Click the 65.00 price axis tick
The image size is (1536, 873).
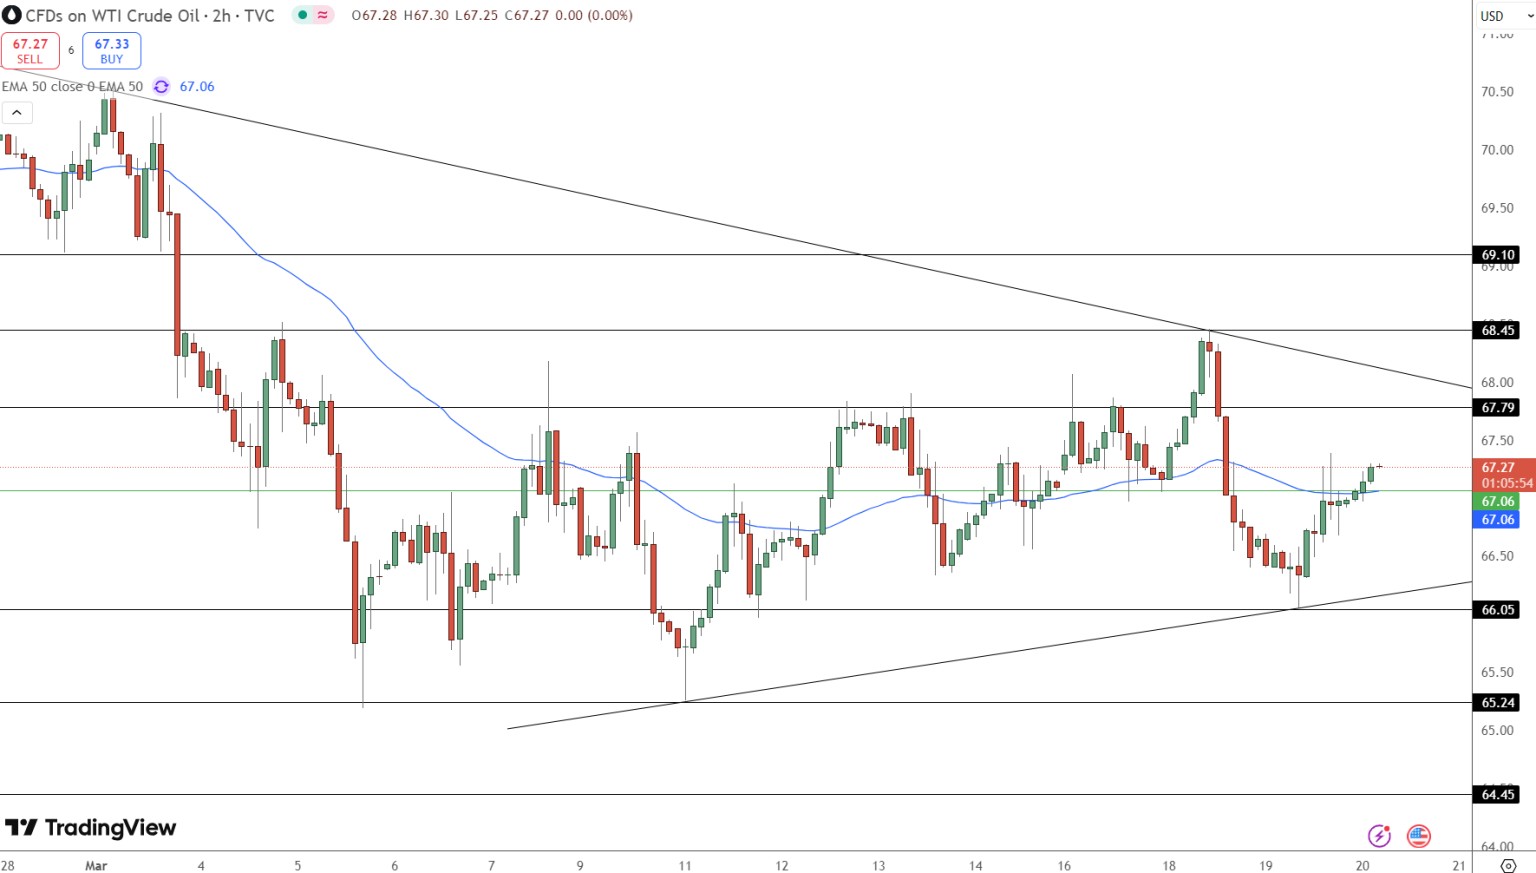pos(1497,730)
